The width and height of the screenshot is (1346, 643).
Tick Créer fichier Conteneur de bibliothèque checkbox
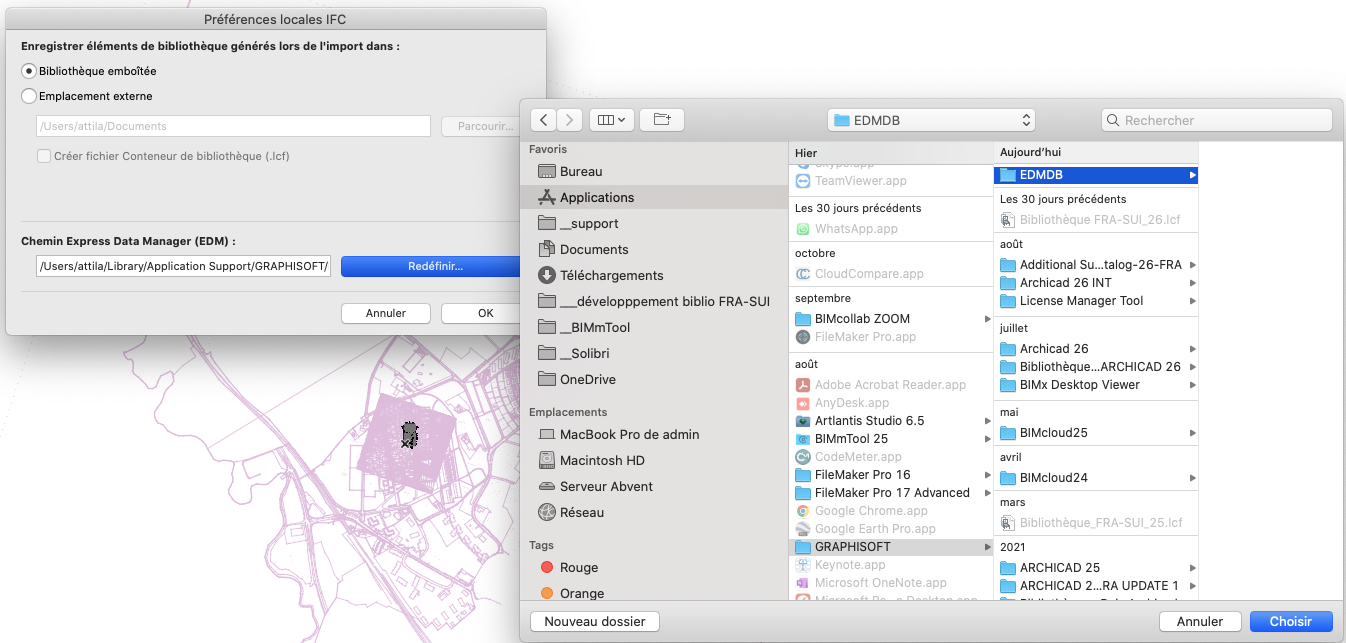[x=44, y=156]
